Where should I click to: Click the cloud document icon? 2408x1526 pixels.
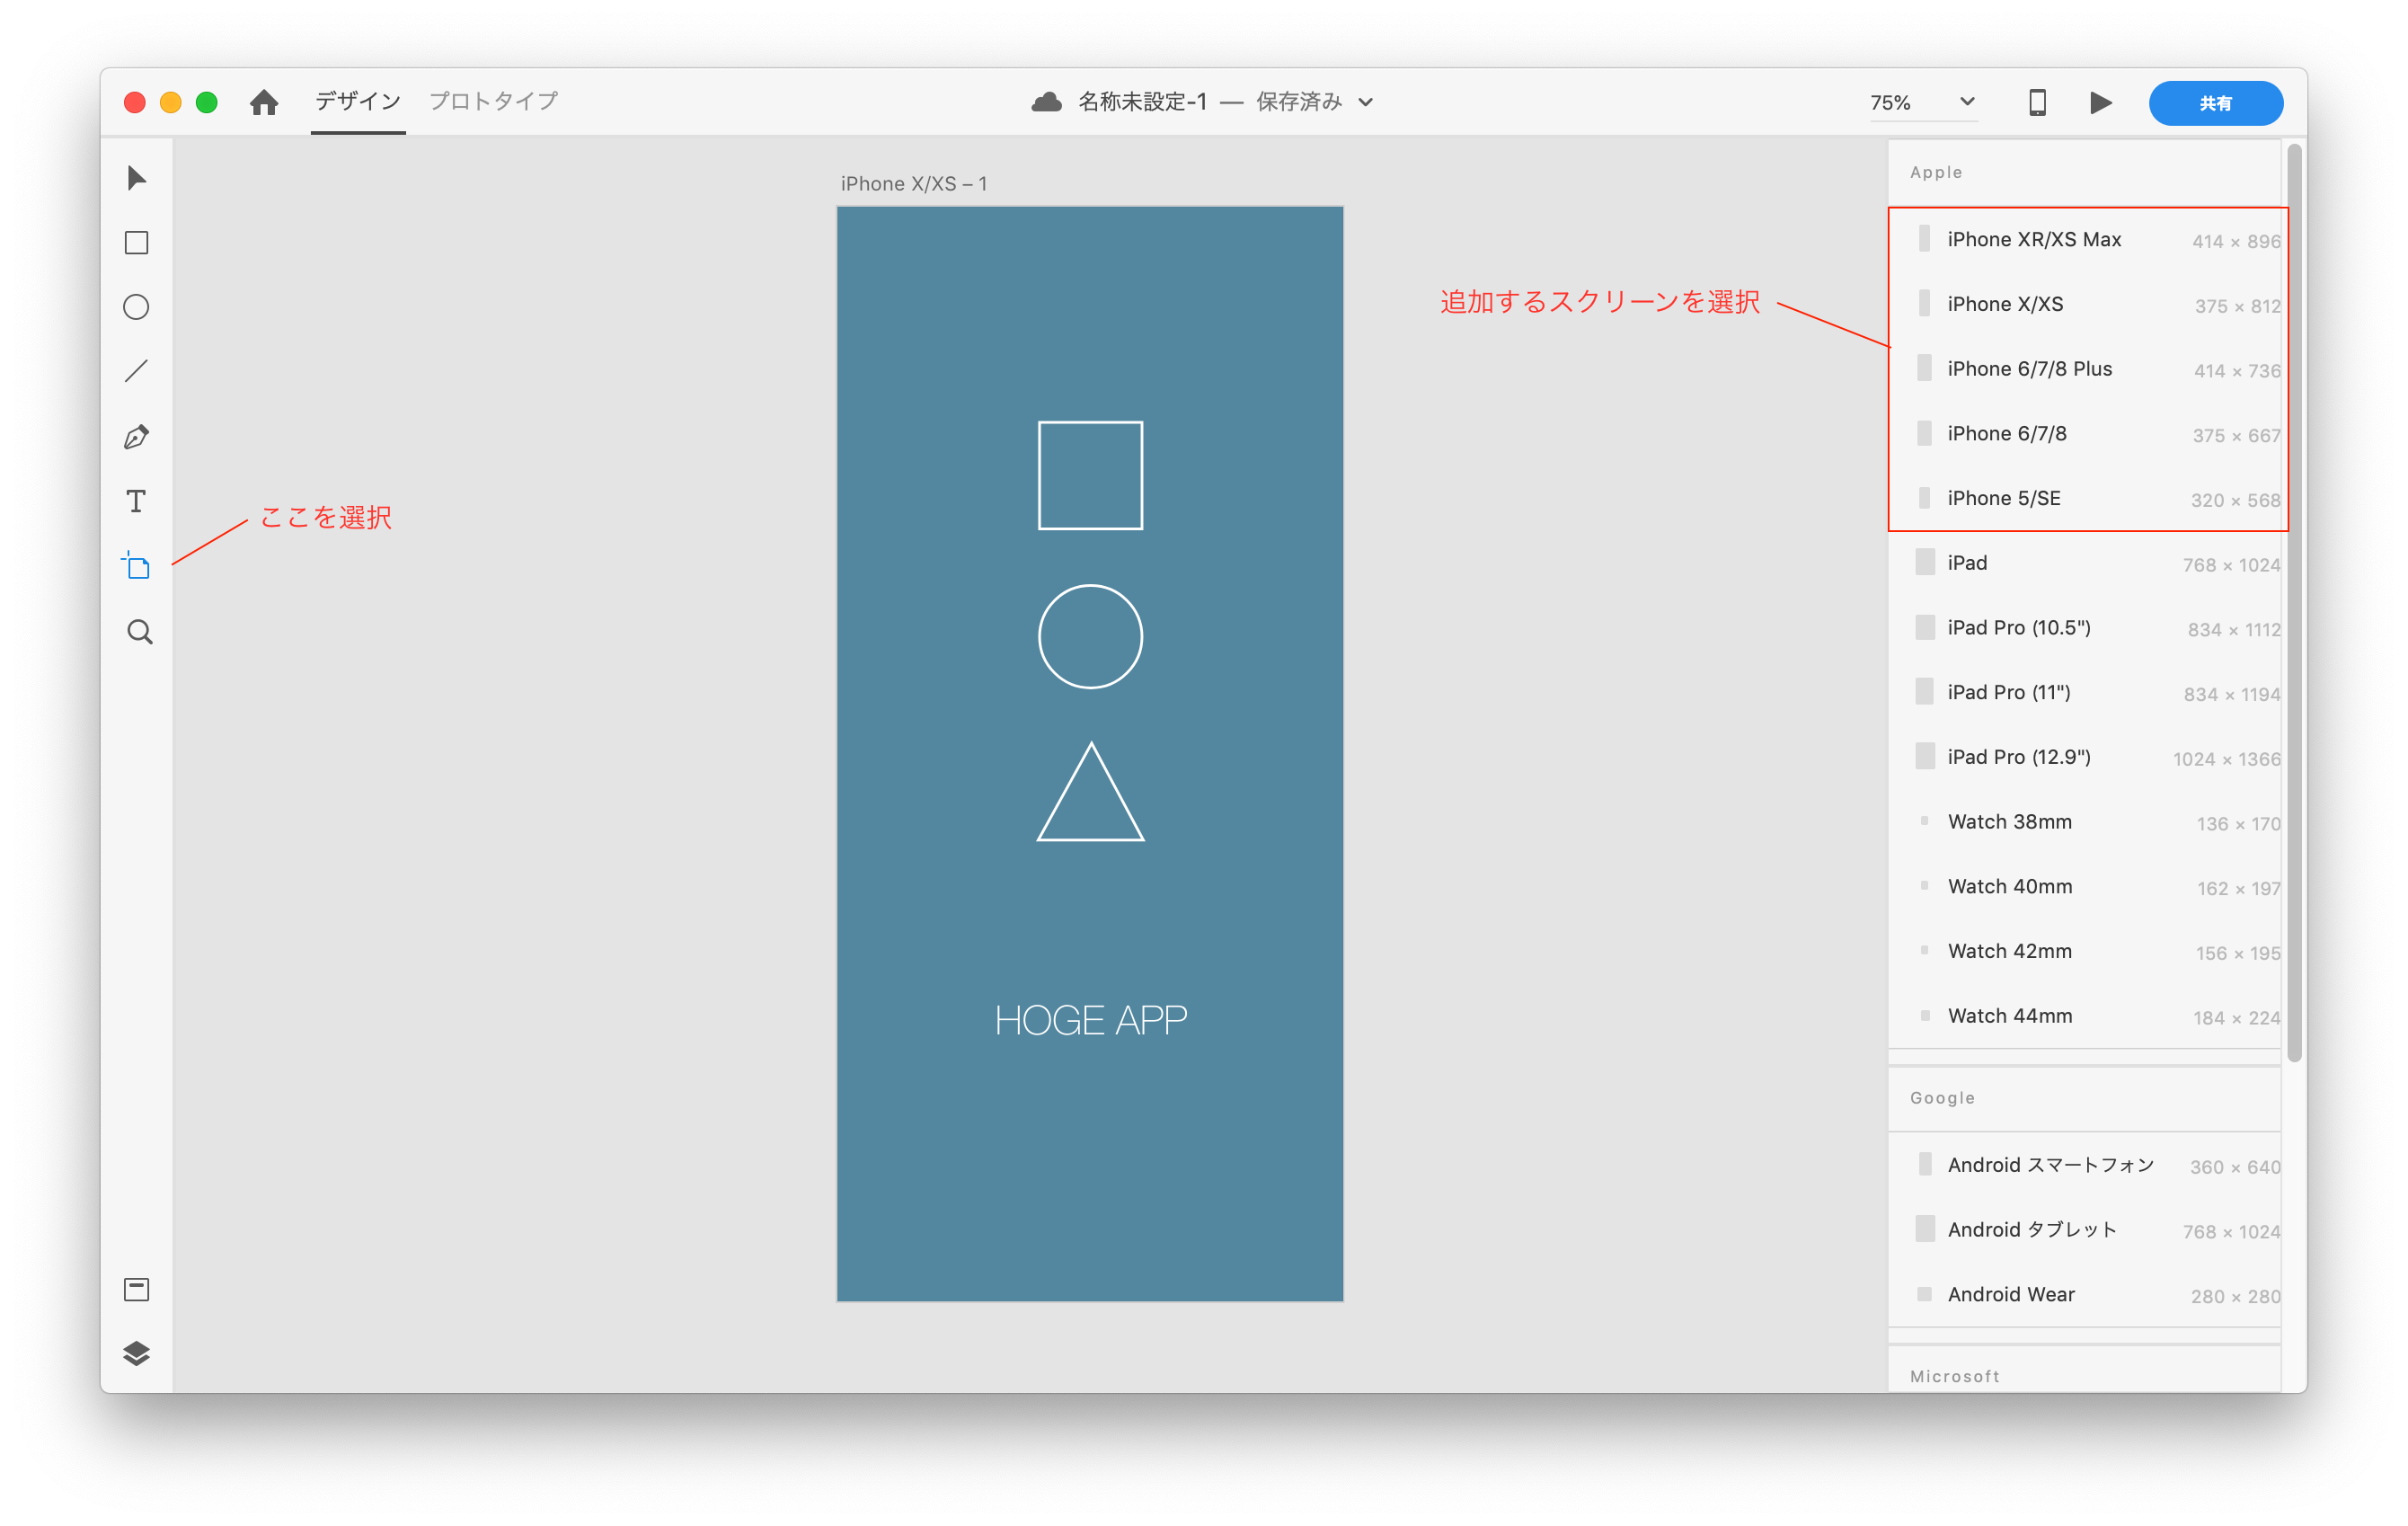1046,102
